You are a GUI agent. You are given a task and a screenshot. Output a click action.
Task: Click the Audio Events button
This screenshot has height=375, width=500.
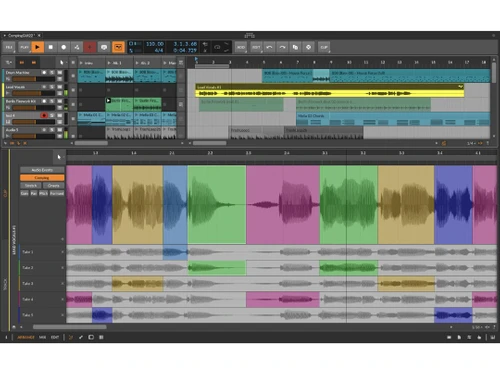42,170
